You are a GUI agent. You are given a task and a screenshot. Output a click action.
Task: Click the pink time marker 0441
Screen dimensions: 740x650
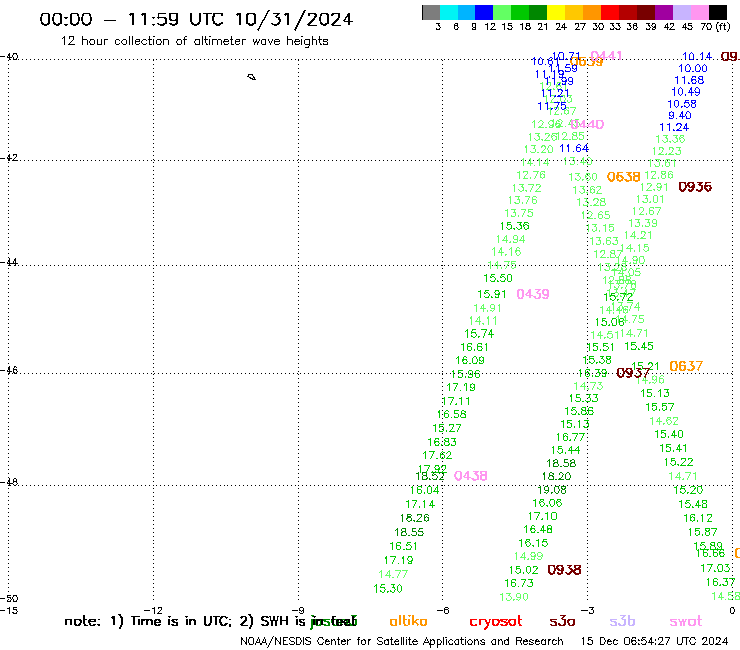tap(606, 56)
